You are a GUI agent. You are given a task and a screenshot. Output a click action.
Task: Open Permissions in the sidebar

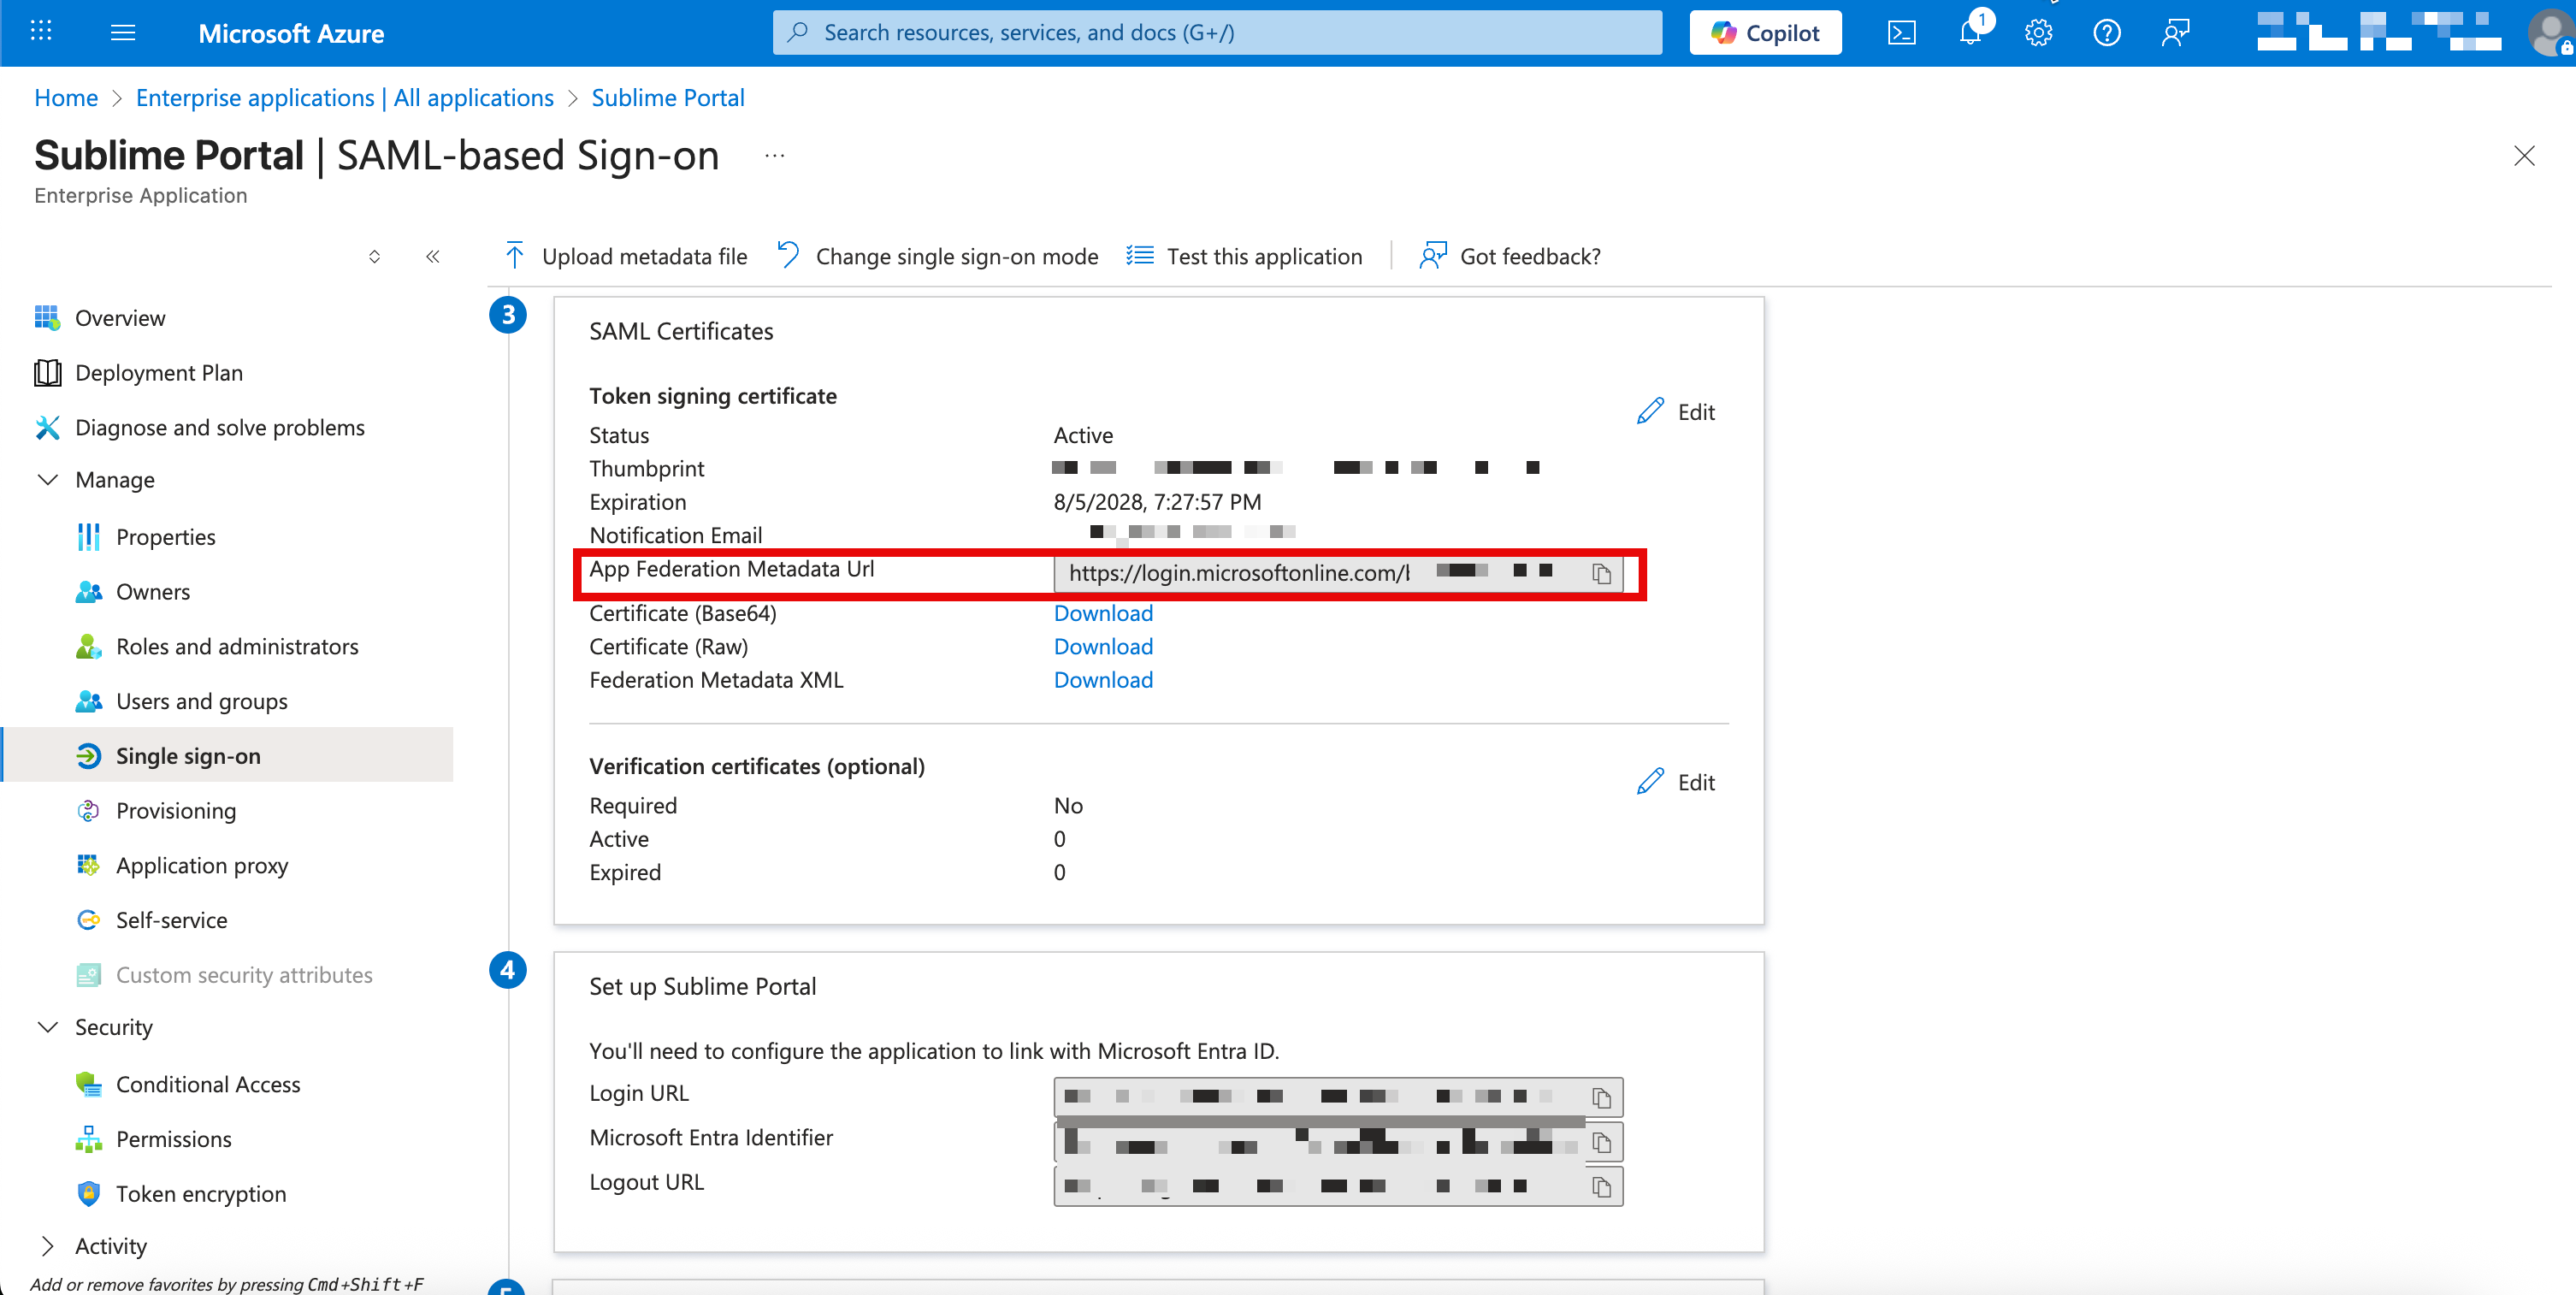click(174, 1139)
